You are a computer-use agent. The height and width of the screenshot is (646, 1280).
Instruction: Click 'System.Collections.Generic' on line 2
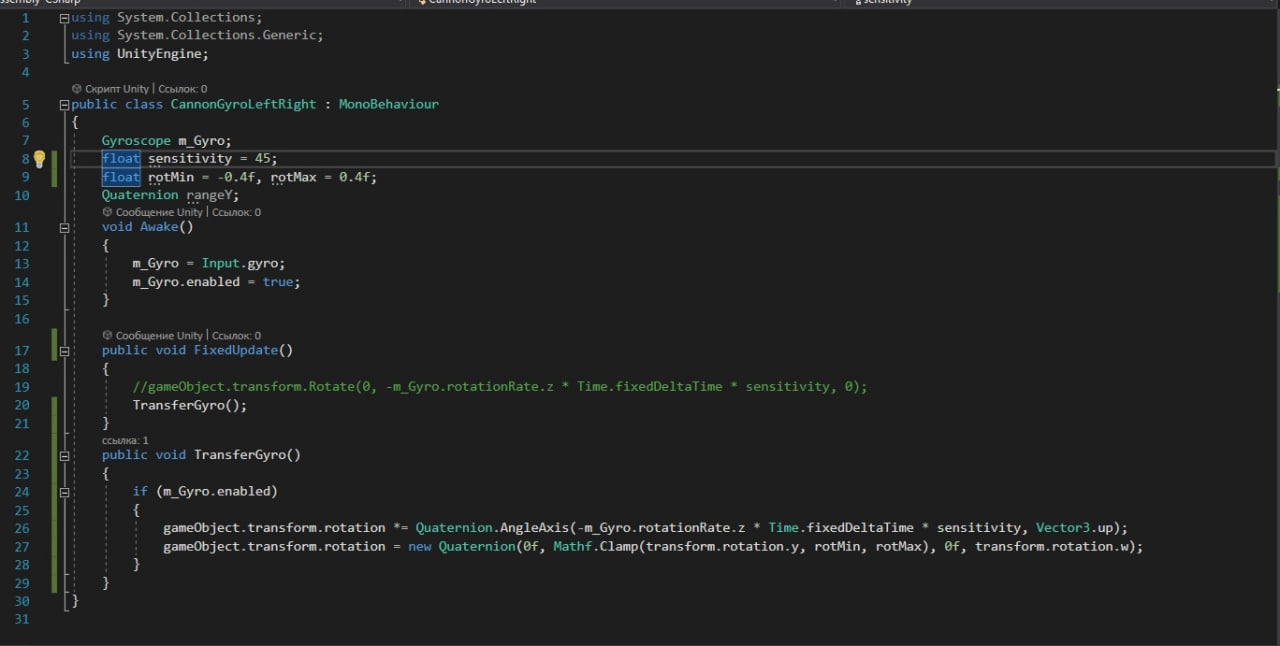217,35
